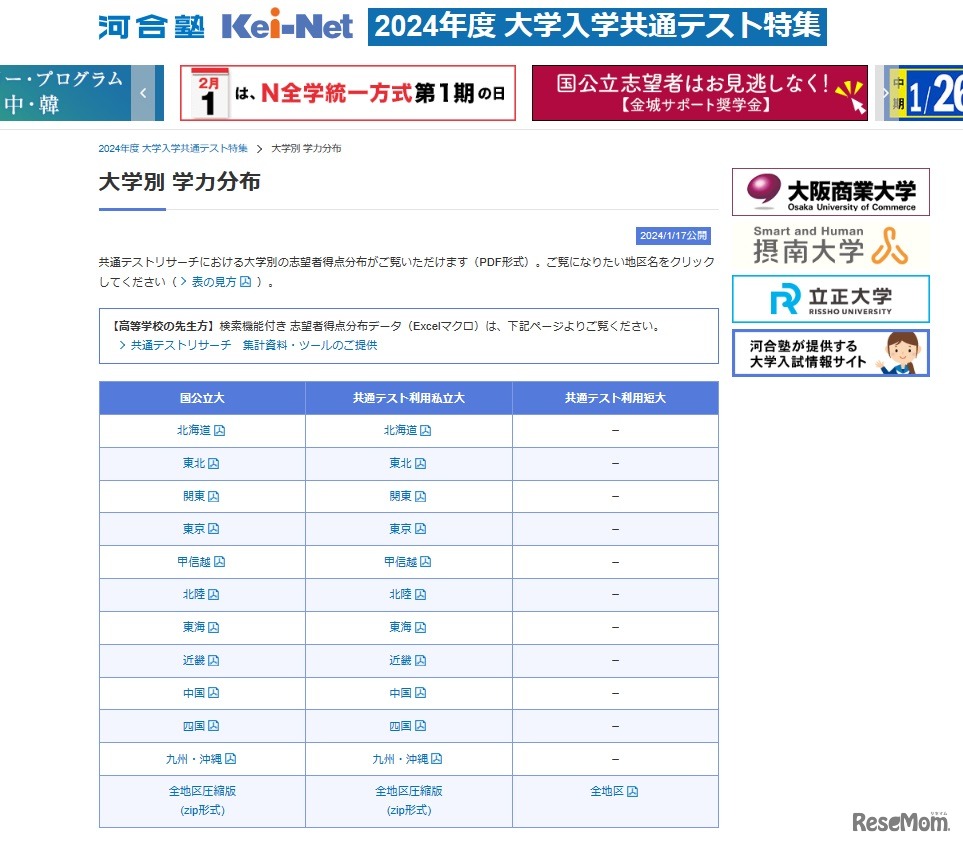Screen dimensions: 963x845
Task: Open 北海道 PDF under 共通テスト利用私立大
Action: (x=408, y=430)
